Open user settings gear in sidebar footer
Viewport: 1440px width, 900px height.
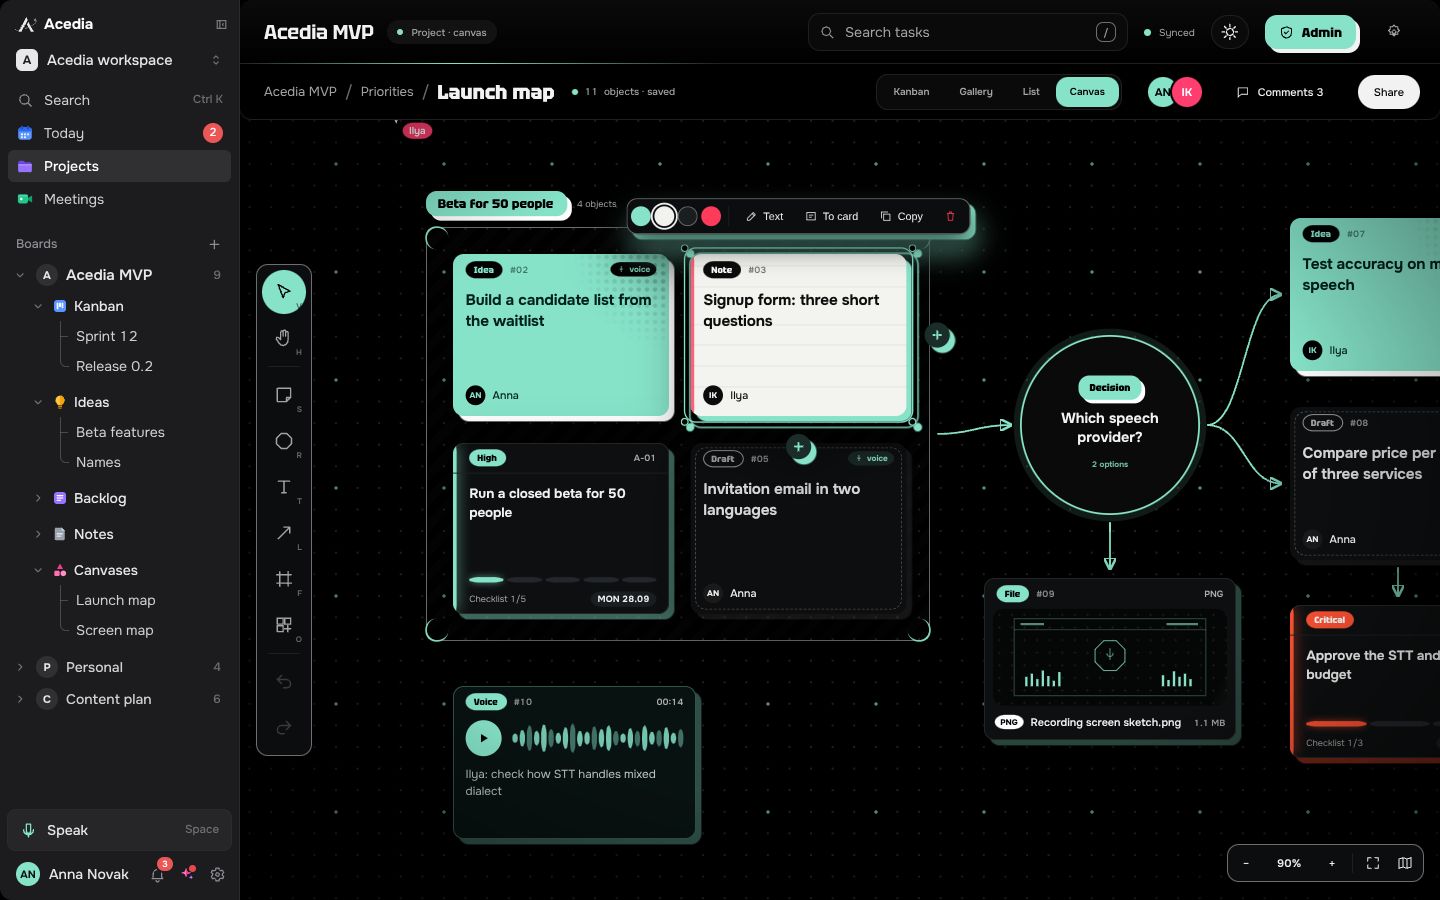(x=217, y=874)
